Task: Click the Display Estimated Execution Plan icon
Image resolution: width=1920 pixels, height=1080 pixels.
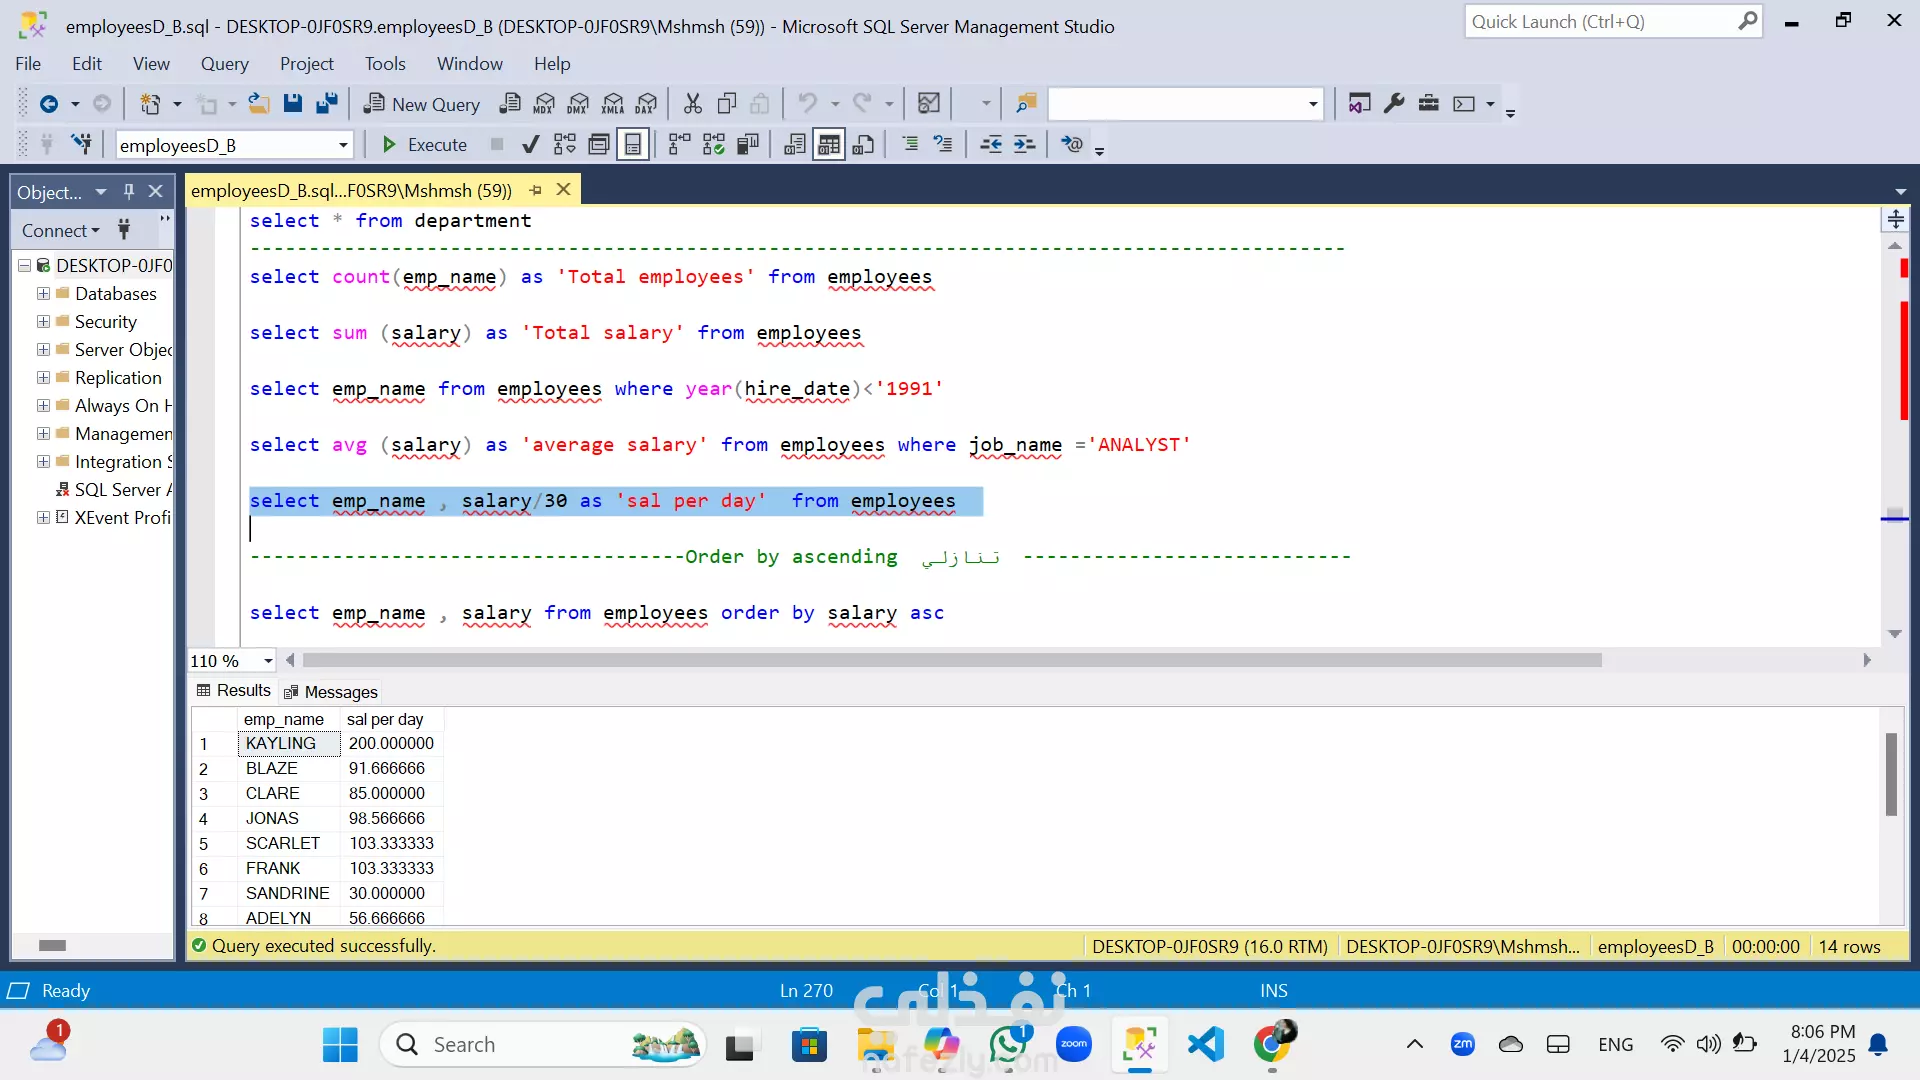Action: point(565,145)
